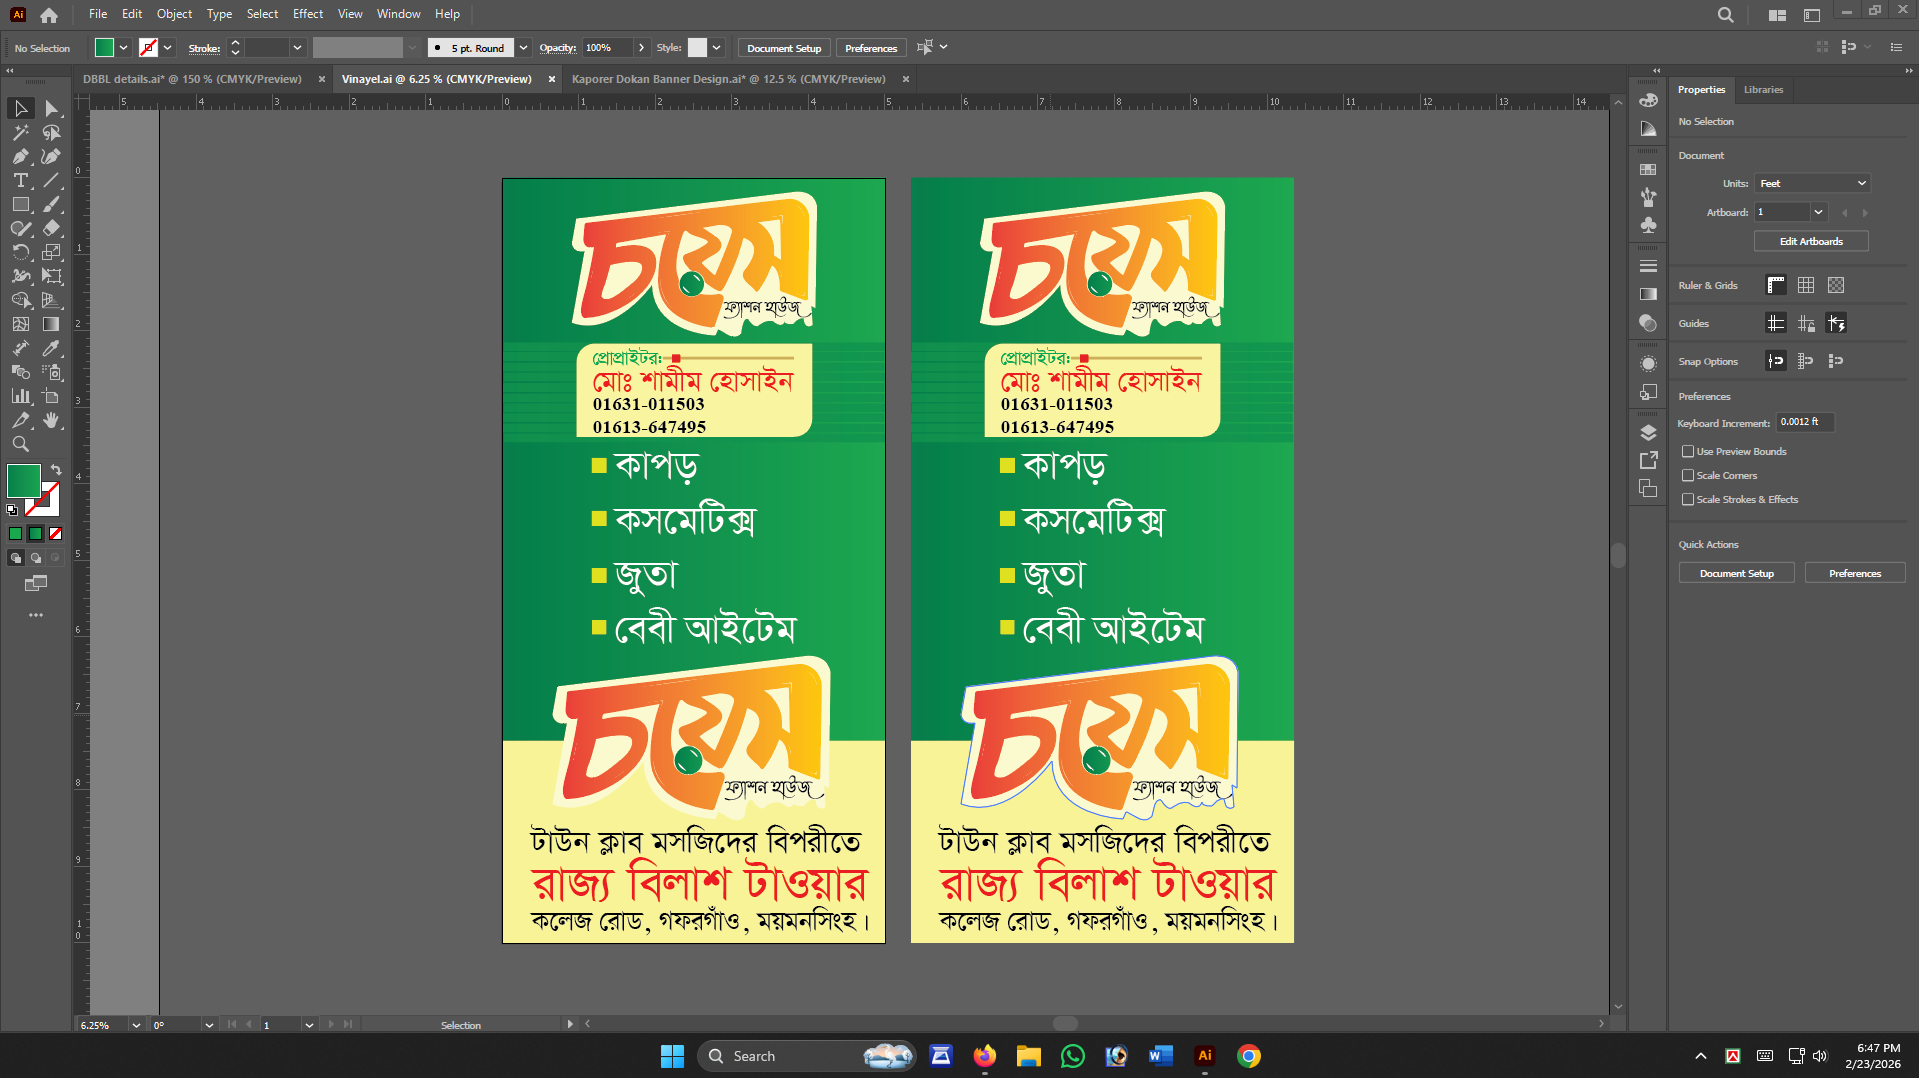The width and height of the screenshot is (1919, 1078).
Task: Select the Rotate tool
Action: pos(20,252)
